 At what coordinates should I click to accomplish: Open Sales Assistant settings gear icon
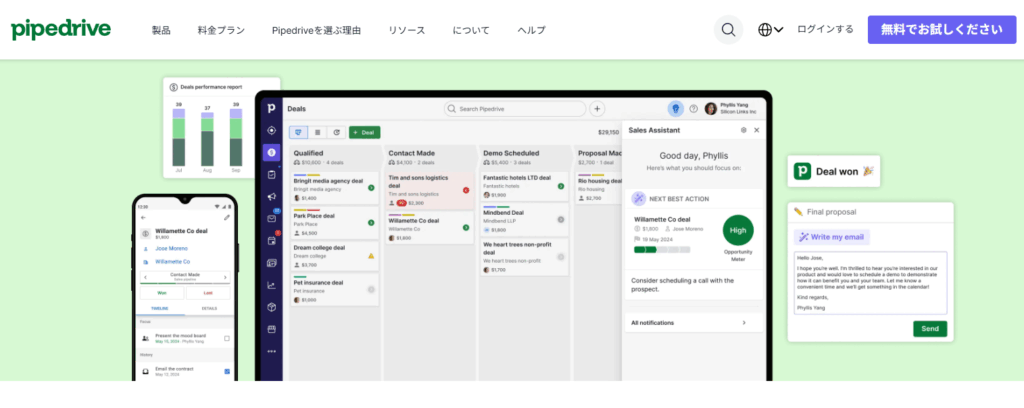[x=743, y=130]
